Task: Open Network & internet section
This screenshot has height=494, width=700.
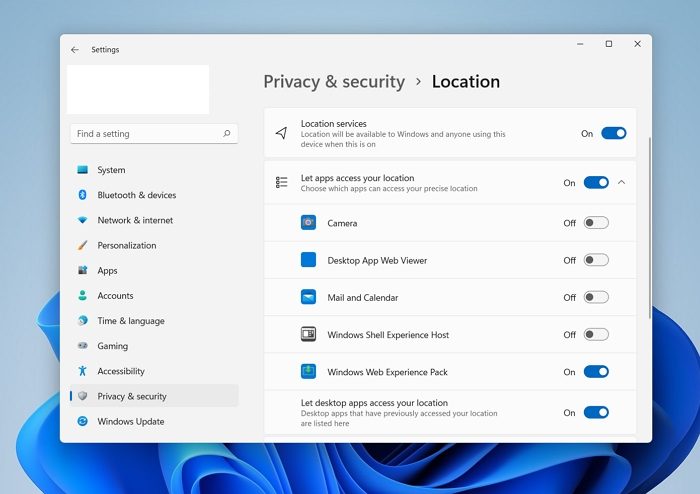Action: pos(154,220)
